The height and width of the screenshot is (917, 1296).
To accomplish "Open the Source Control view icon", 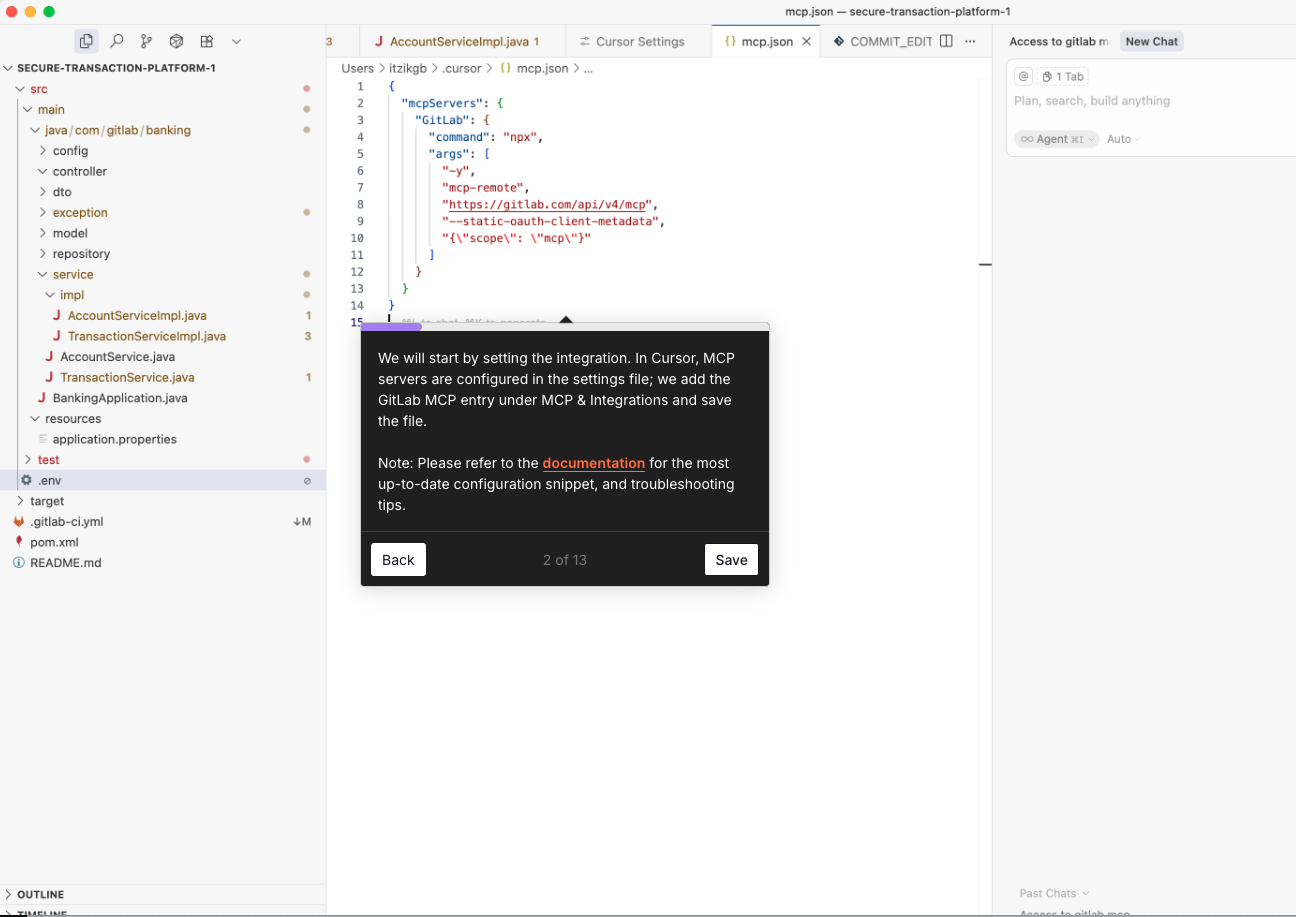I will coord(147,41).
